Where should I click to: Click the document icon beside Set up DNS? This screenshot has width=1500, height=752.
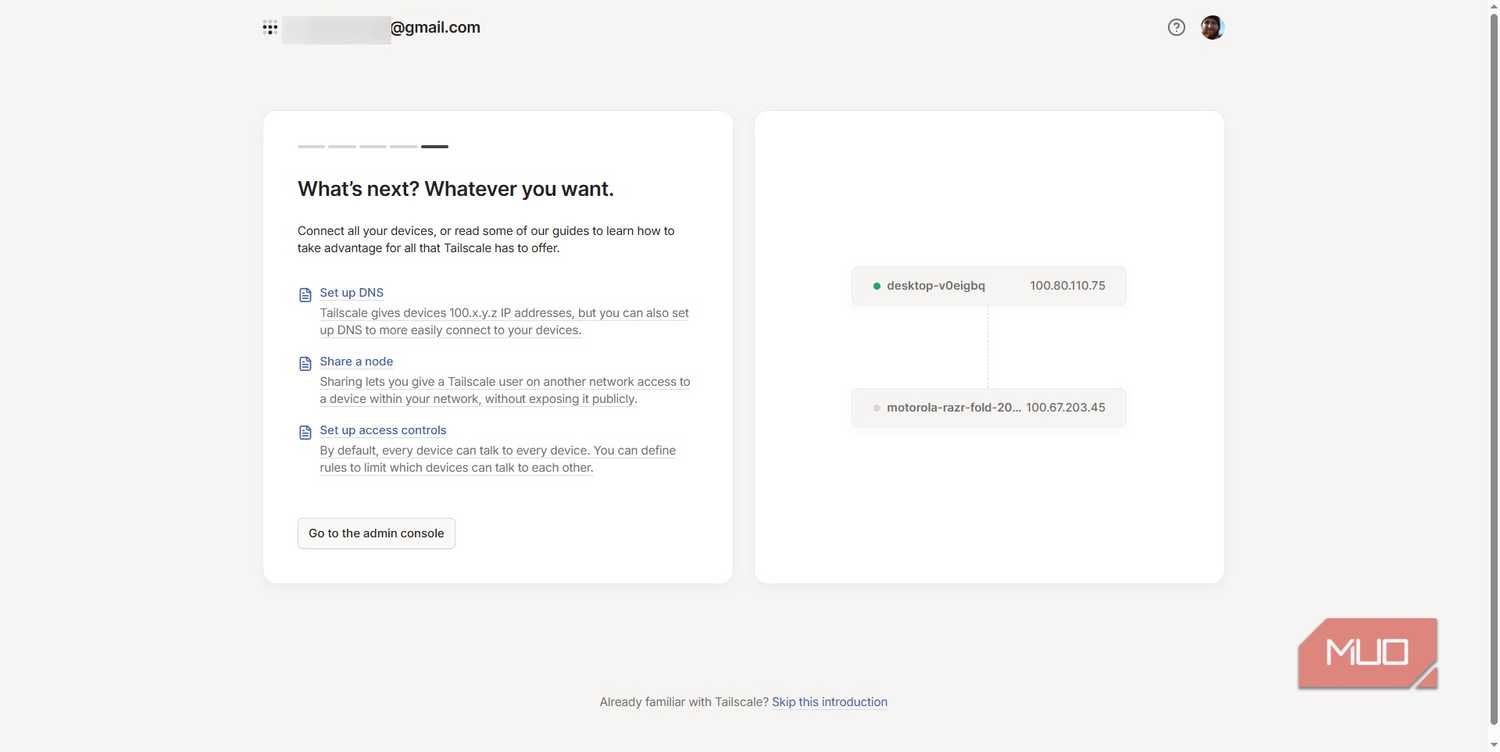click(x=306, y=295)
